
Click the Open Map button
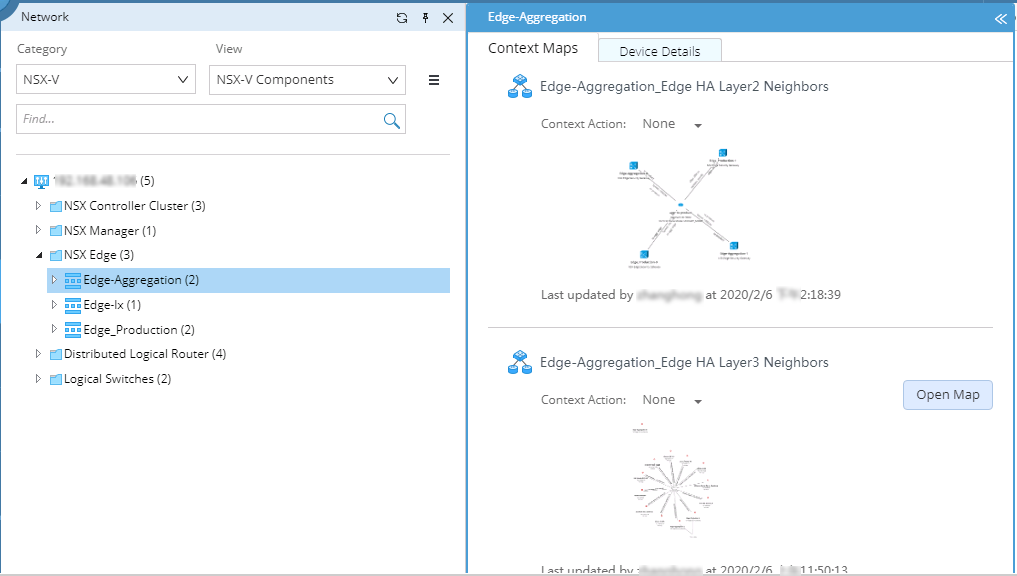(948, 395)
